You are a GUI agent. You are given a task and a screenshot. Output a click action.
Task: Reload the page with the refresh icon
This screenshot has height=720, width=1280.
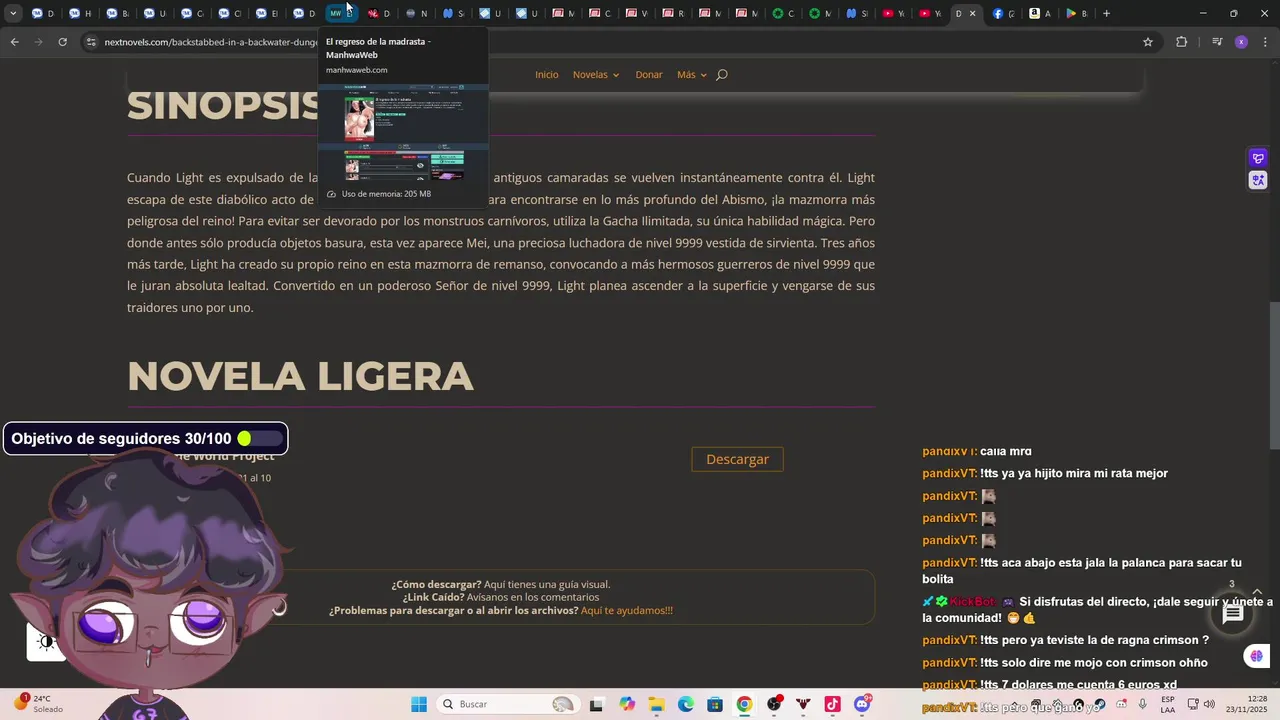coord(62,42)
